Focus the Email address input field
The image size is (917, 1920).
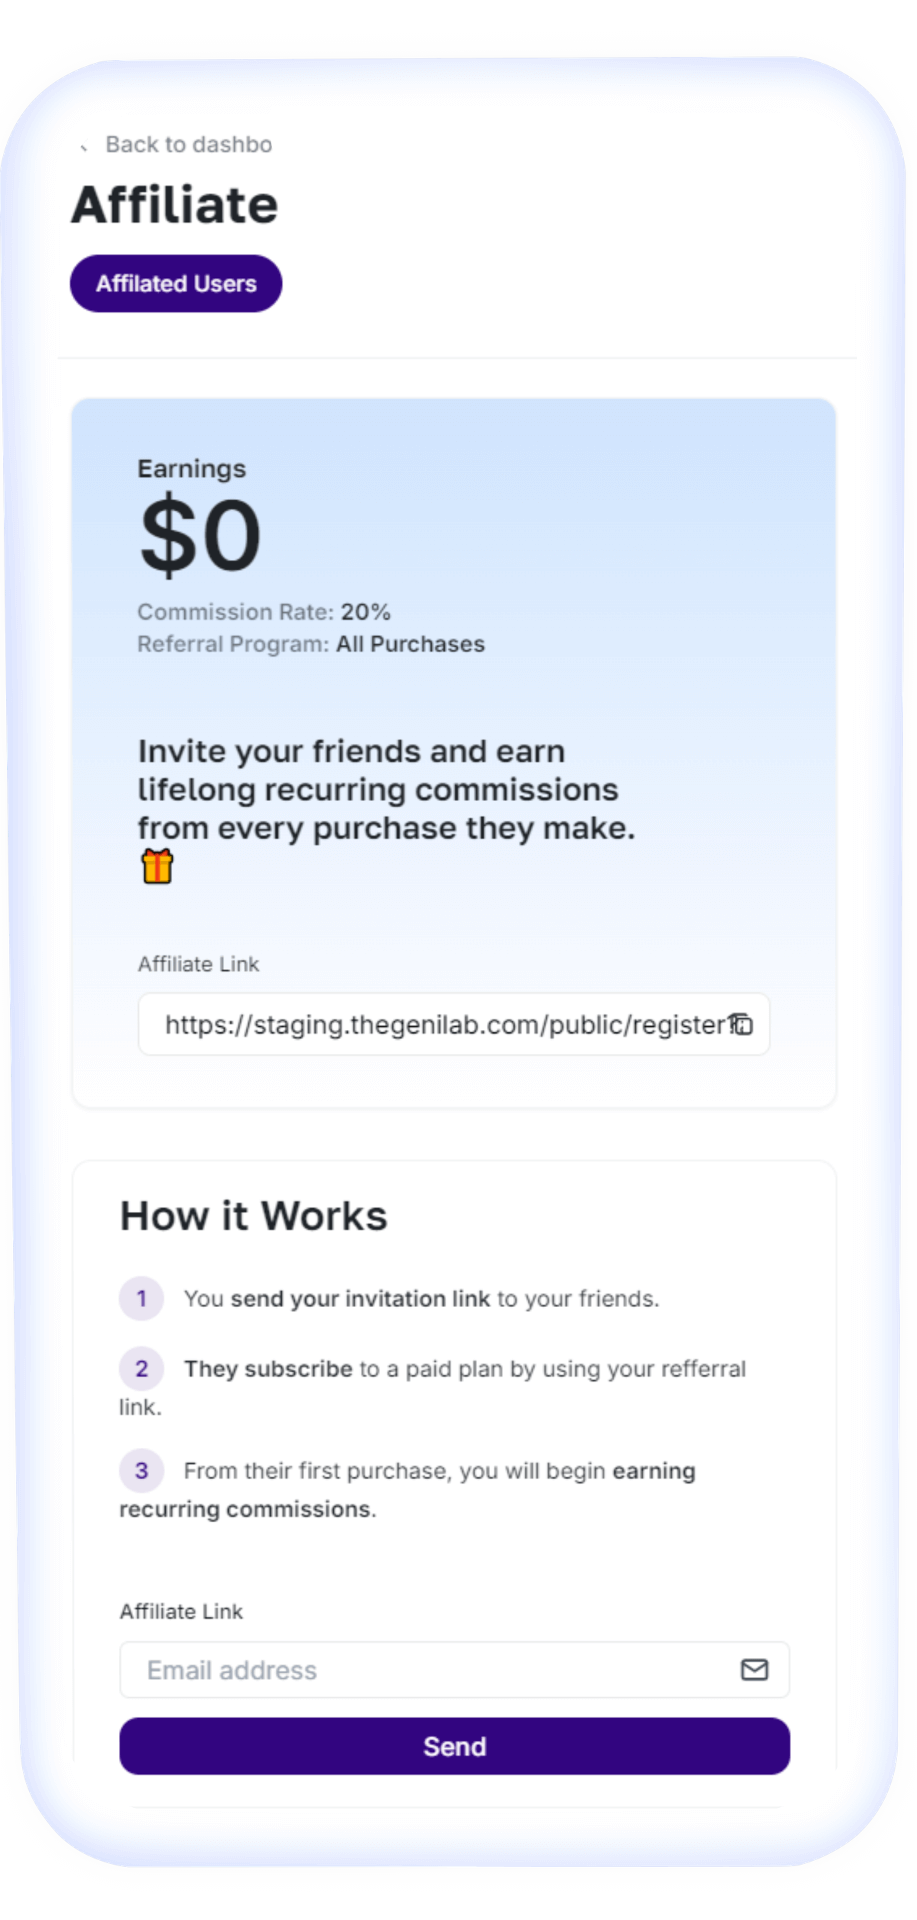click(430, 1670)
